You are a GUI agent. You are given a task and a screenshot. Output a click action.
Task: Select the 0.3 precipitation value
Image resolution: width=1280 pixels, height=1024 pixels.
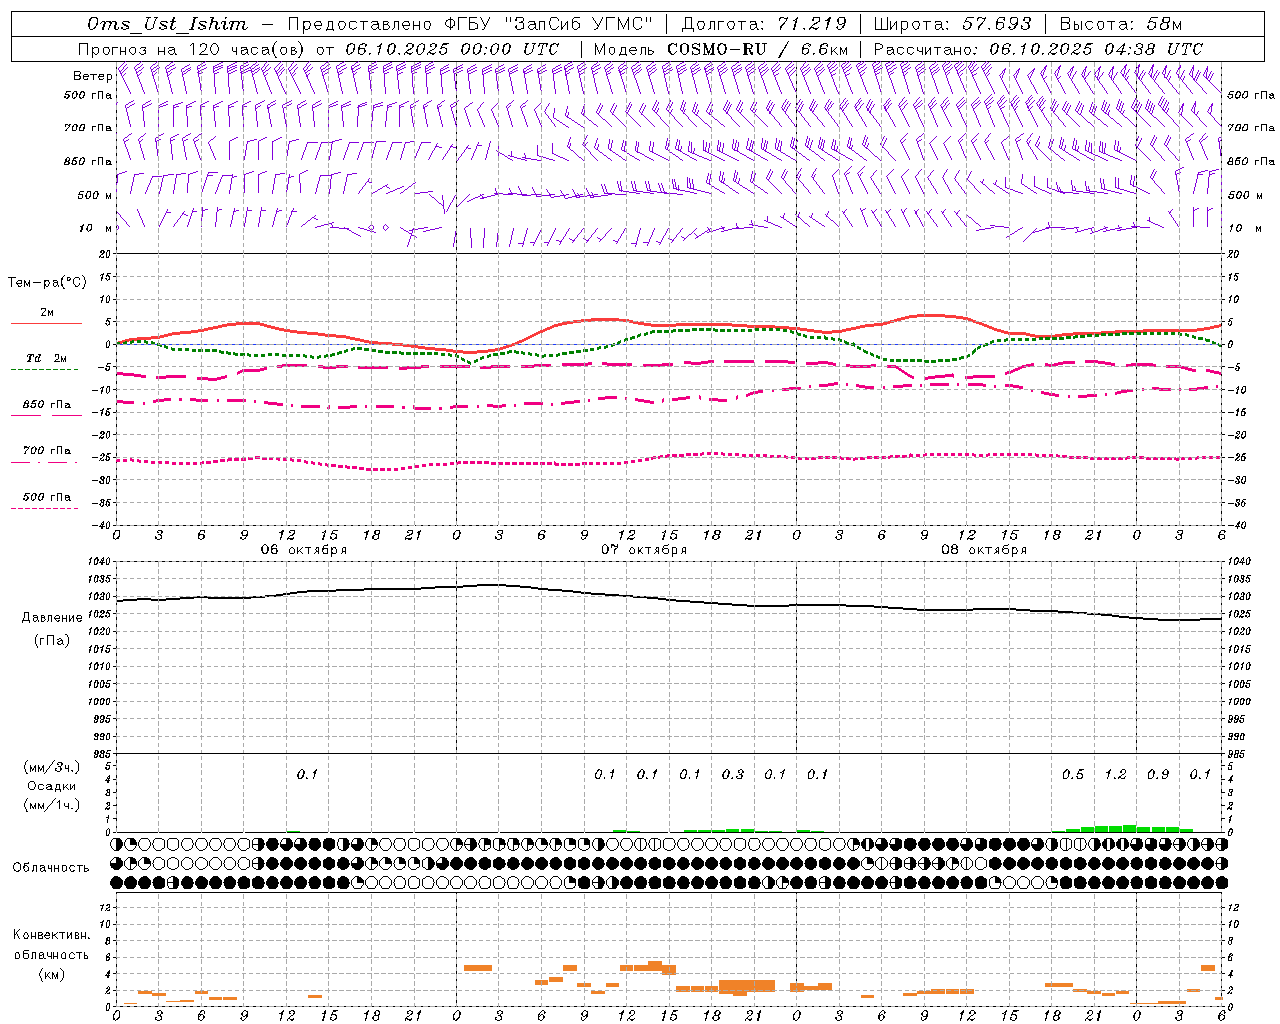click(733, 774)
